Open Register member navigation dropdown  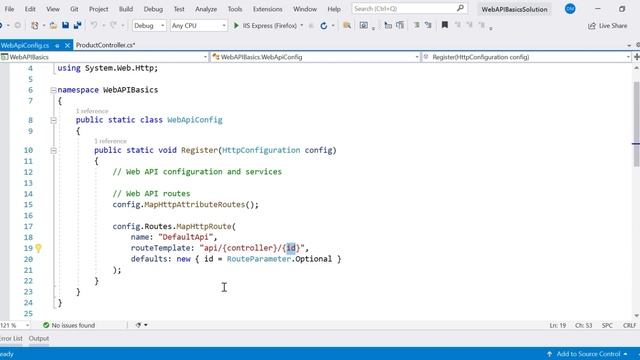point(527,57)
